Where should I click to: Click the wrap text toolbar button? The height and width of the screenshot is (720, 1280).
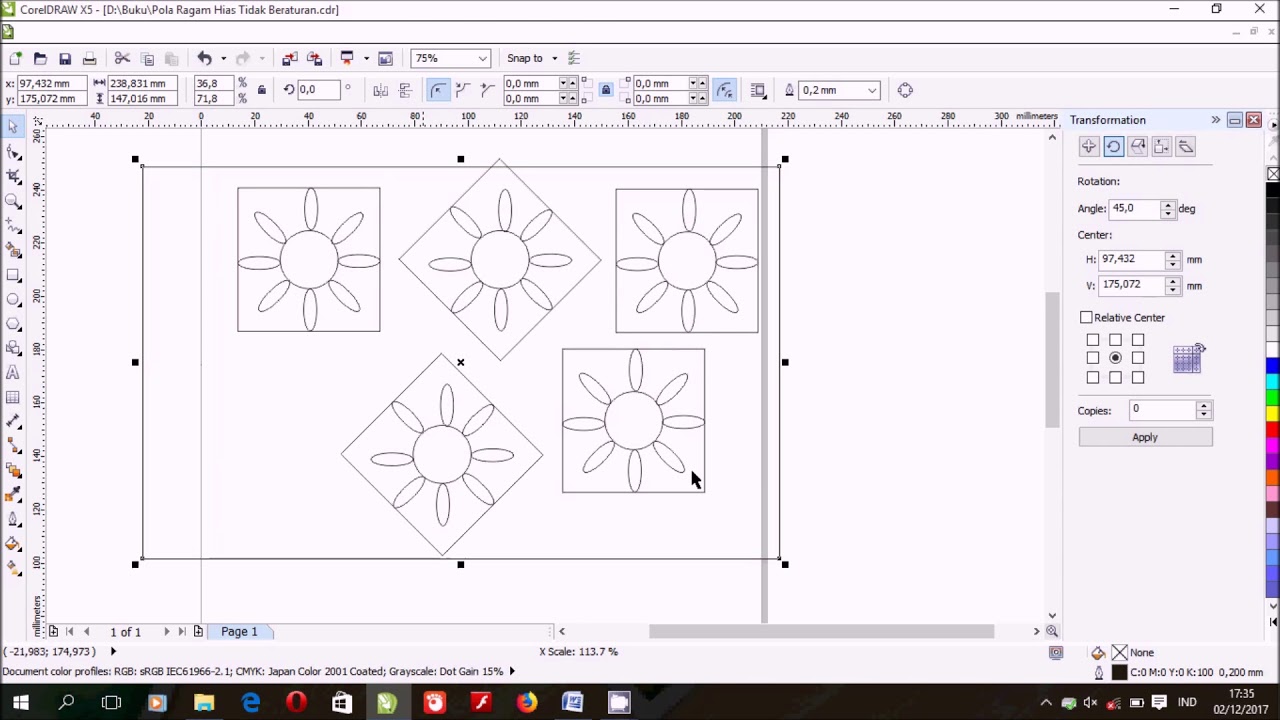[x=758, y=90]
